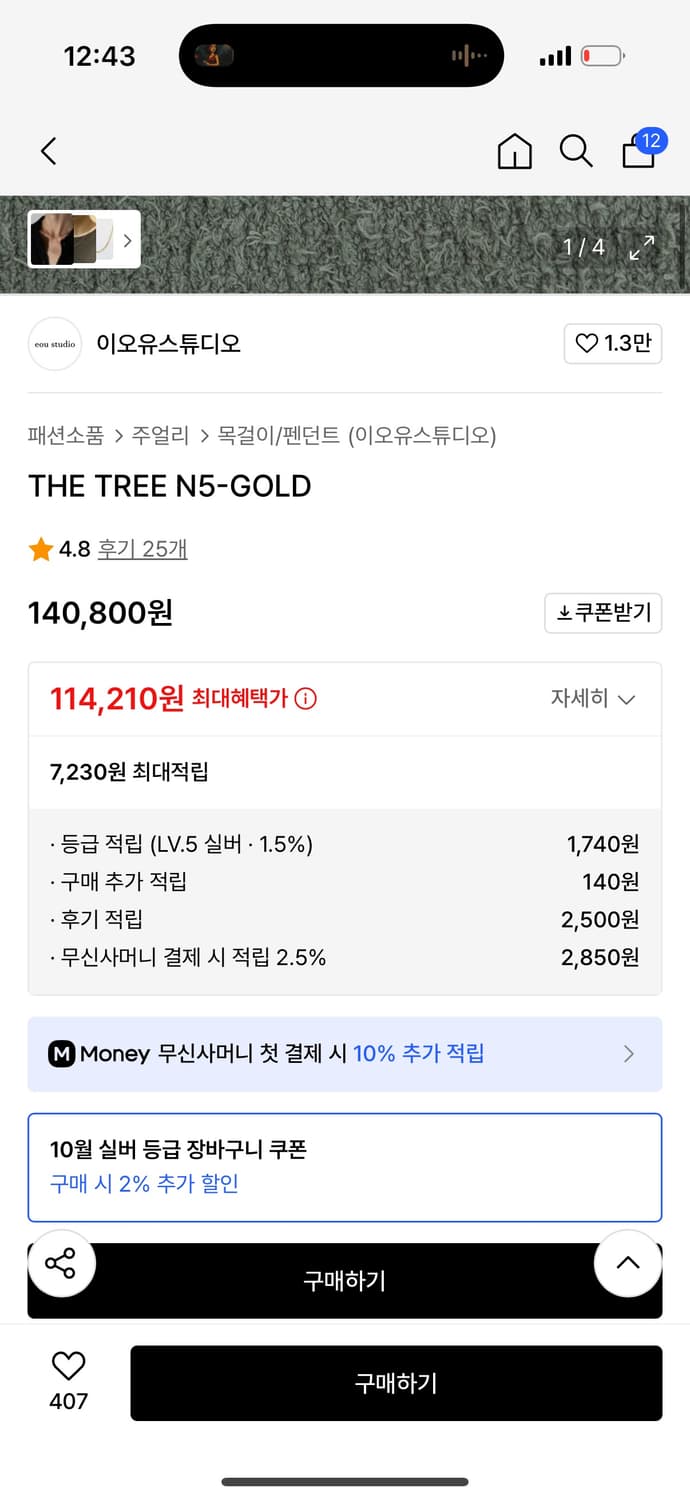Expand the product image thumbnail strip
Screen dimensions: 690x1500
click(84, 240)
